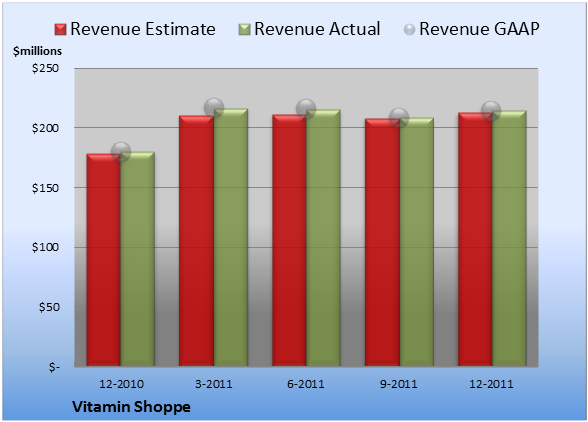Select the red estimate bar for 12-2011
Image resolution: width=588 pixels, height=422 pixels.
(x=475, y=239)
